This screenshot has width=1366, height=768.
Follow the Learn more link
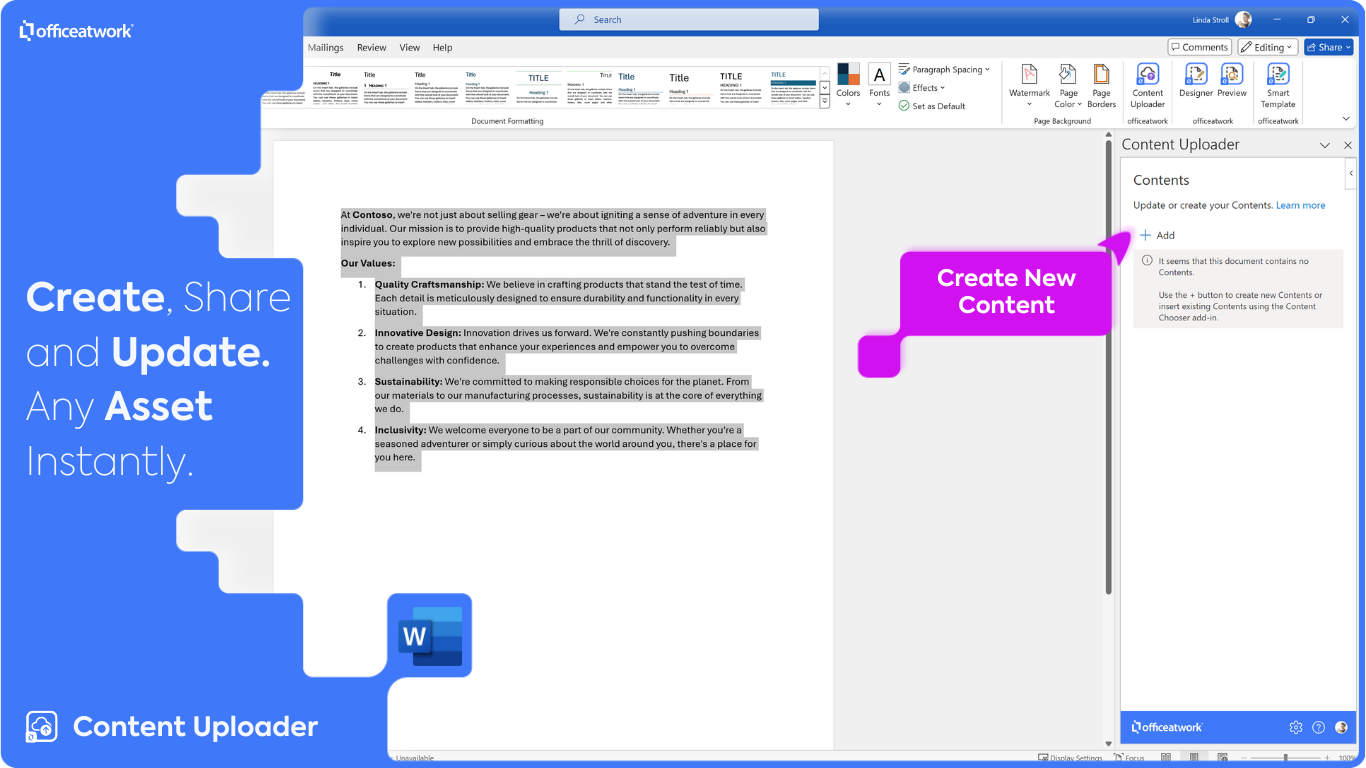coord(1300,205)
